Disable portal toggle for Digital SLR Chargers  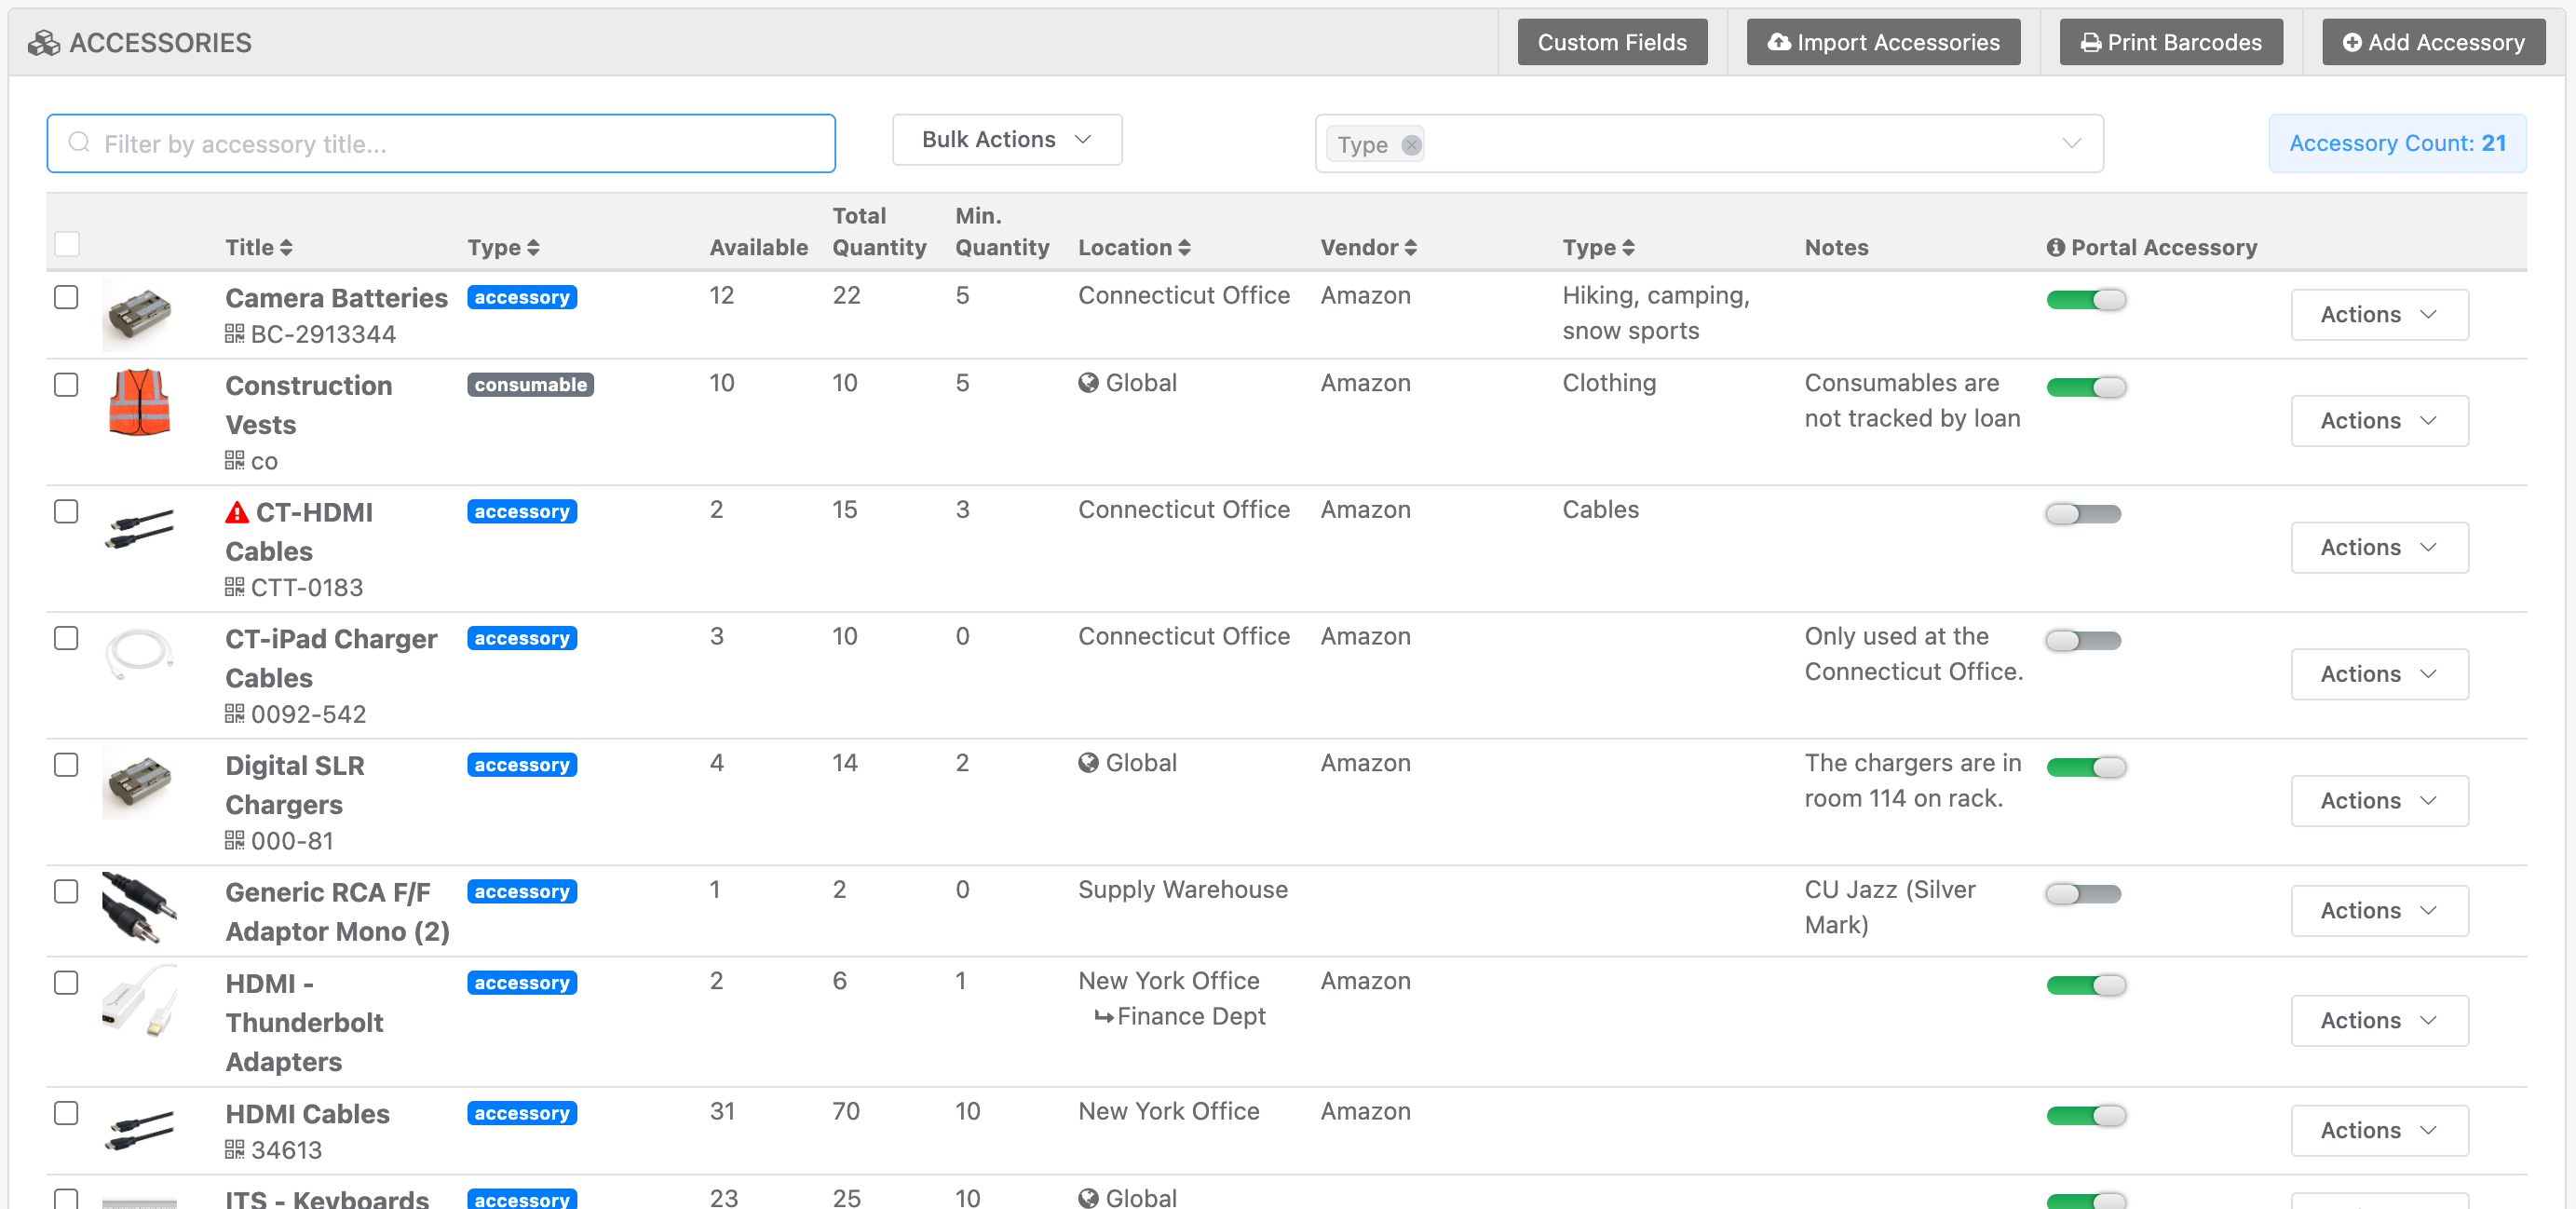pyautogui.click(x=2085, y=767)
